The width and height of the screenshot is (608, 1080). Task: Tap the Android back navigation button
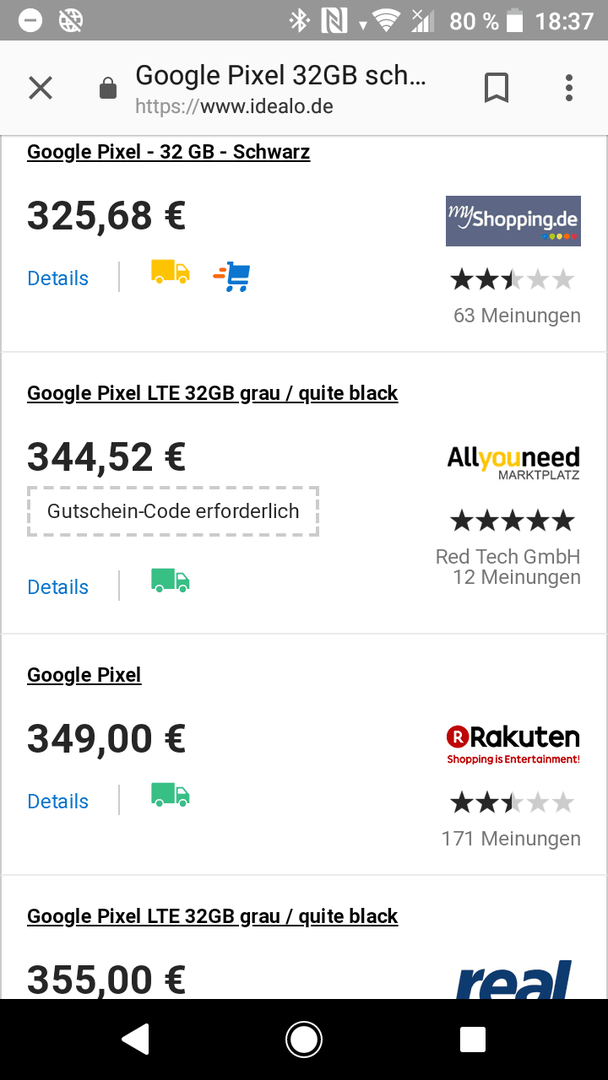135,1039
